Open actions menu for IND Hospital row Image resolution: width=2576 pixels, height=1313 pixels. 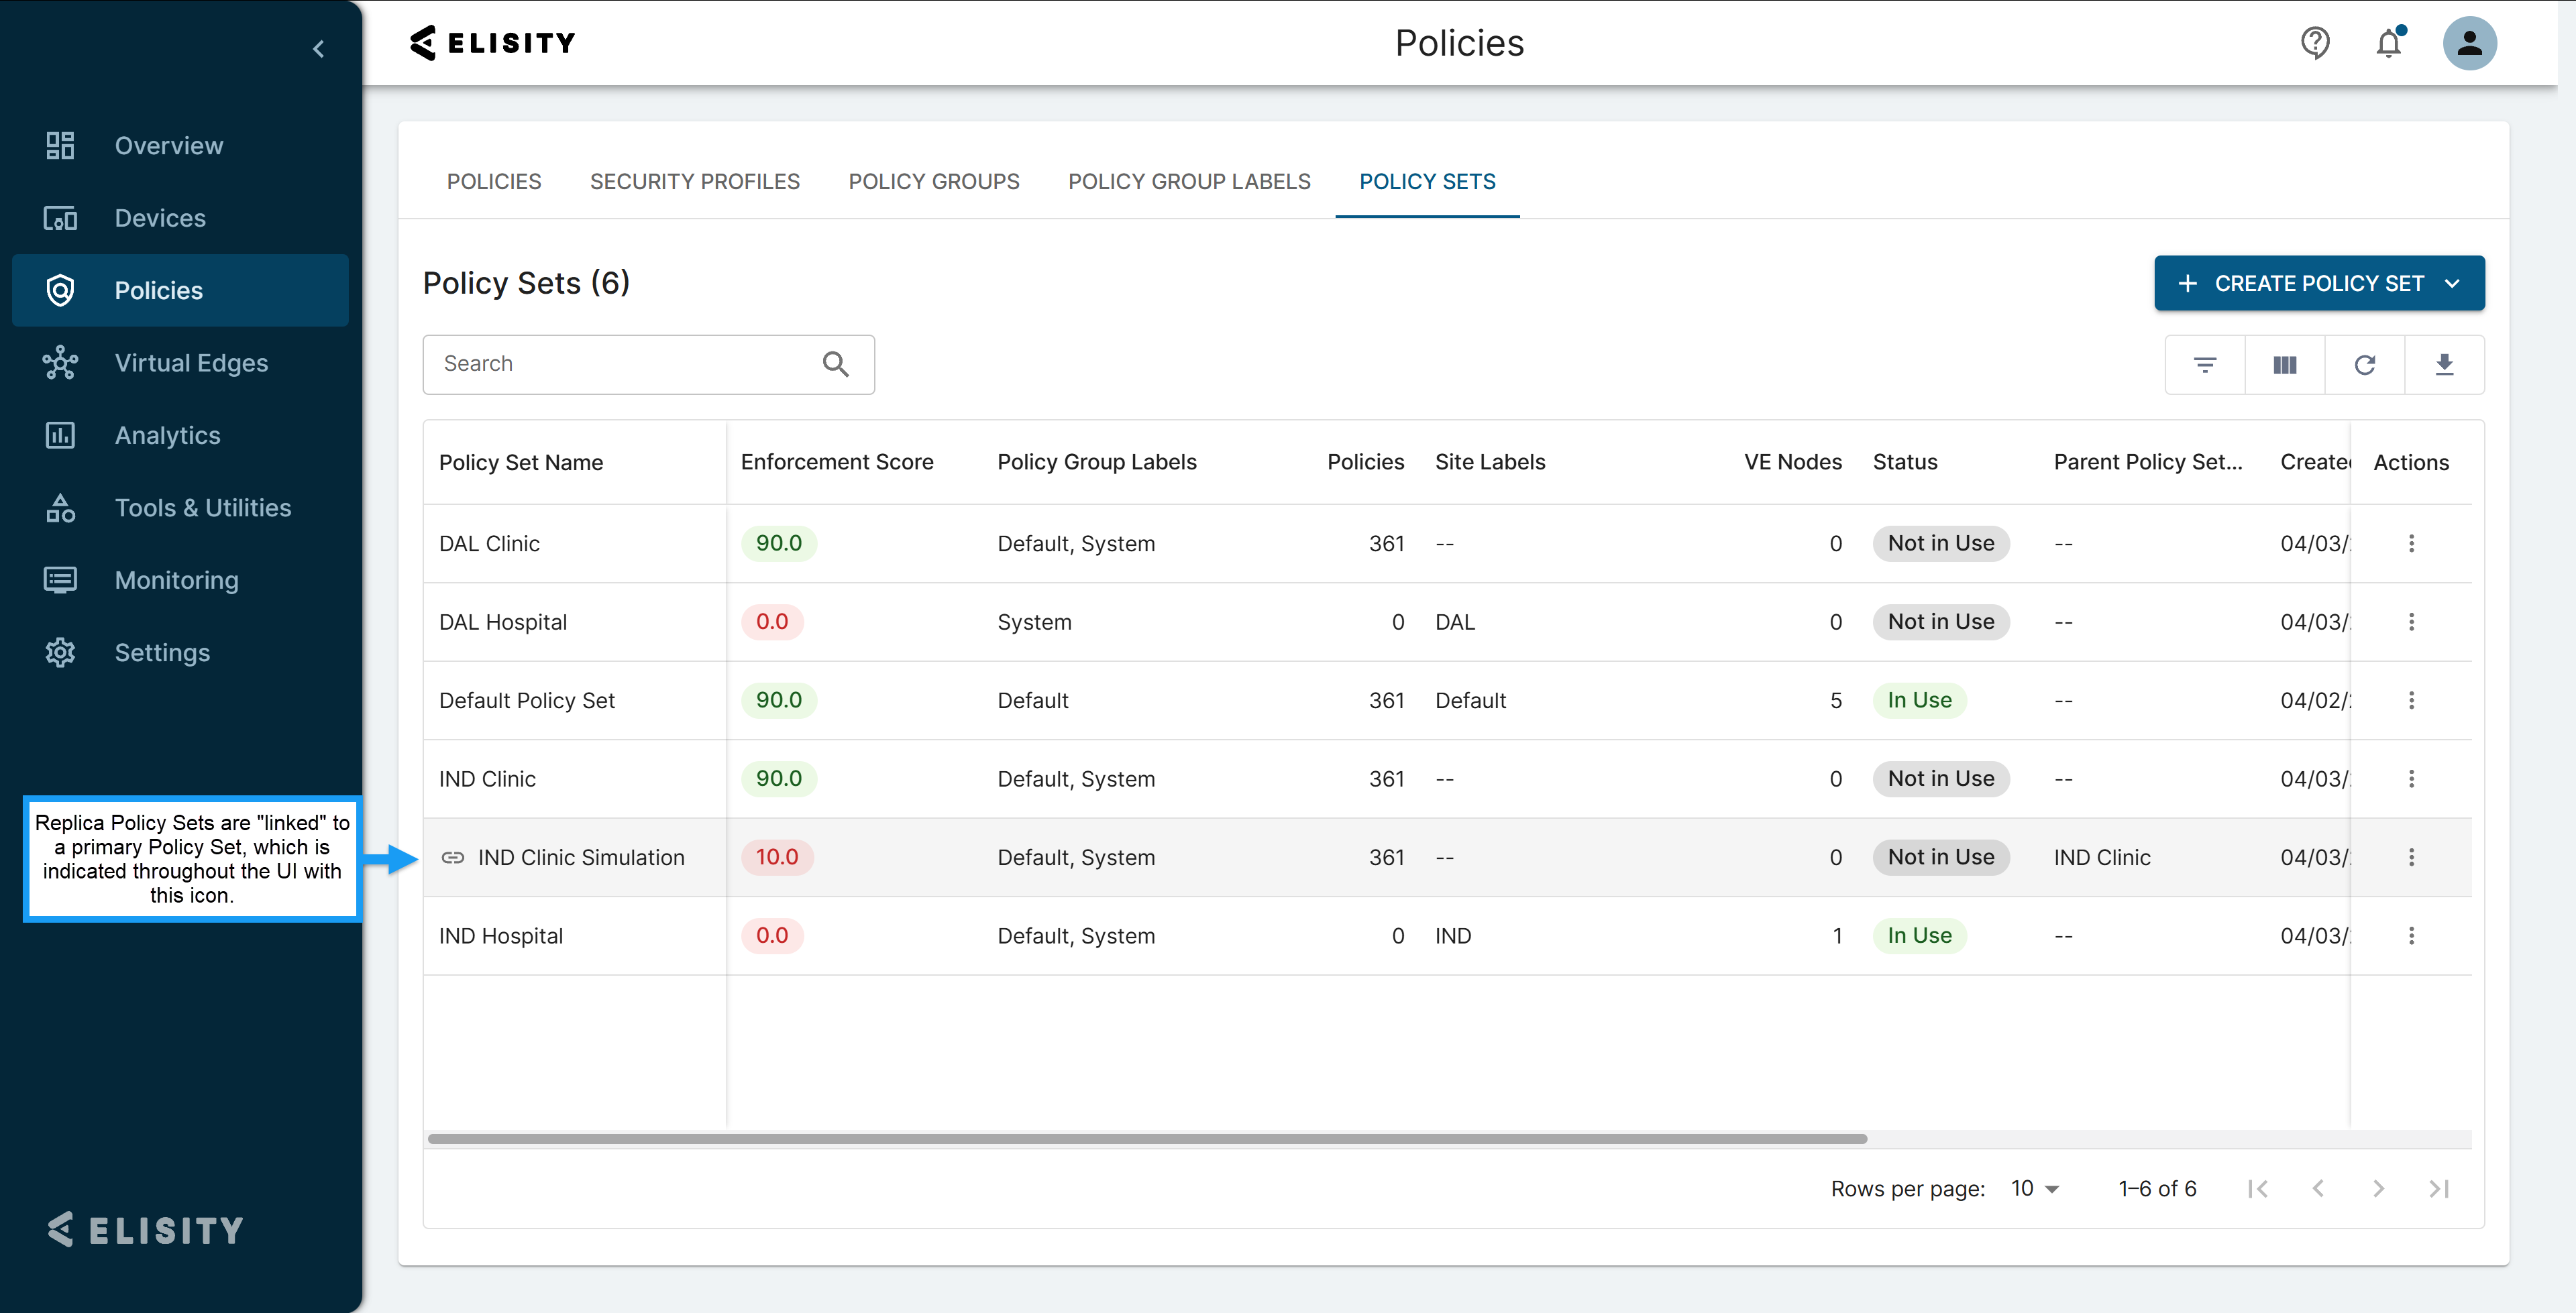click(2411, 936)
